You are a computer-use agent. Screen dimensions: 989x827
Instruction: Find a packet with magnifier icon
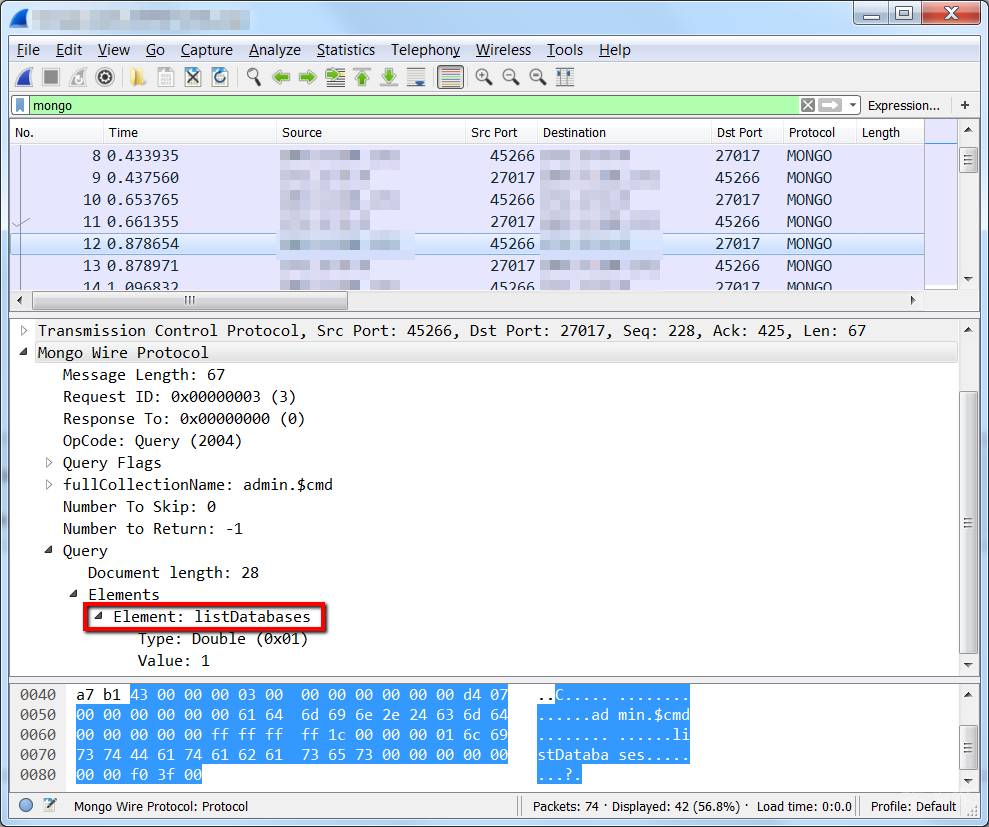point(254,78)
